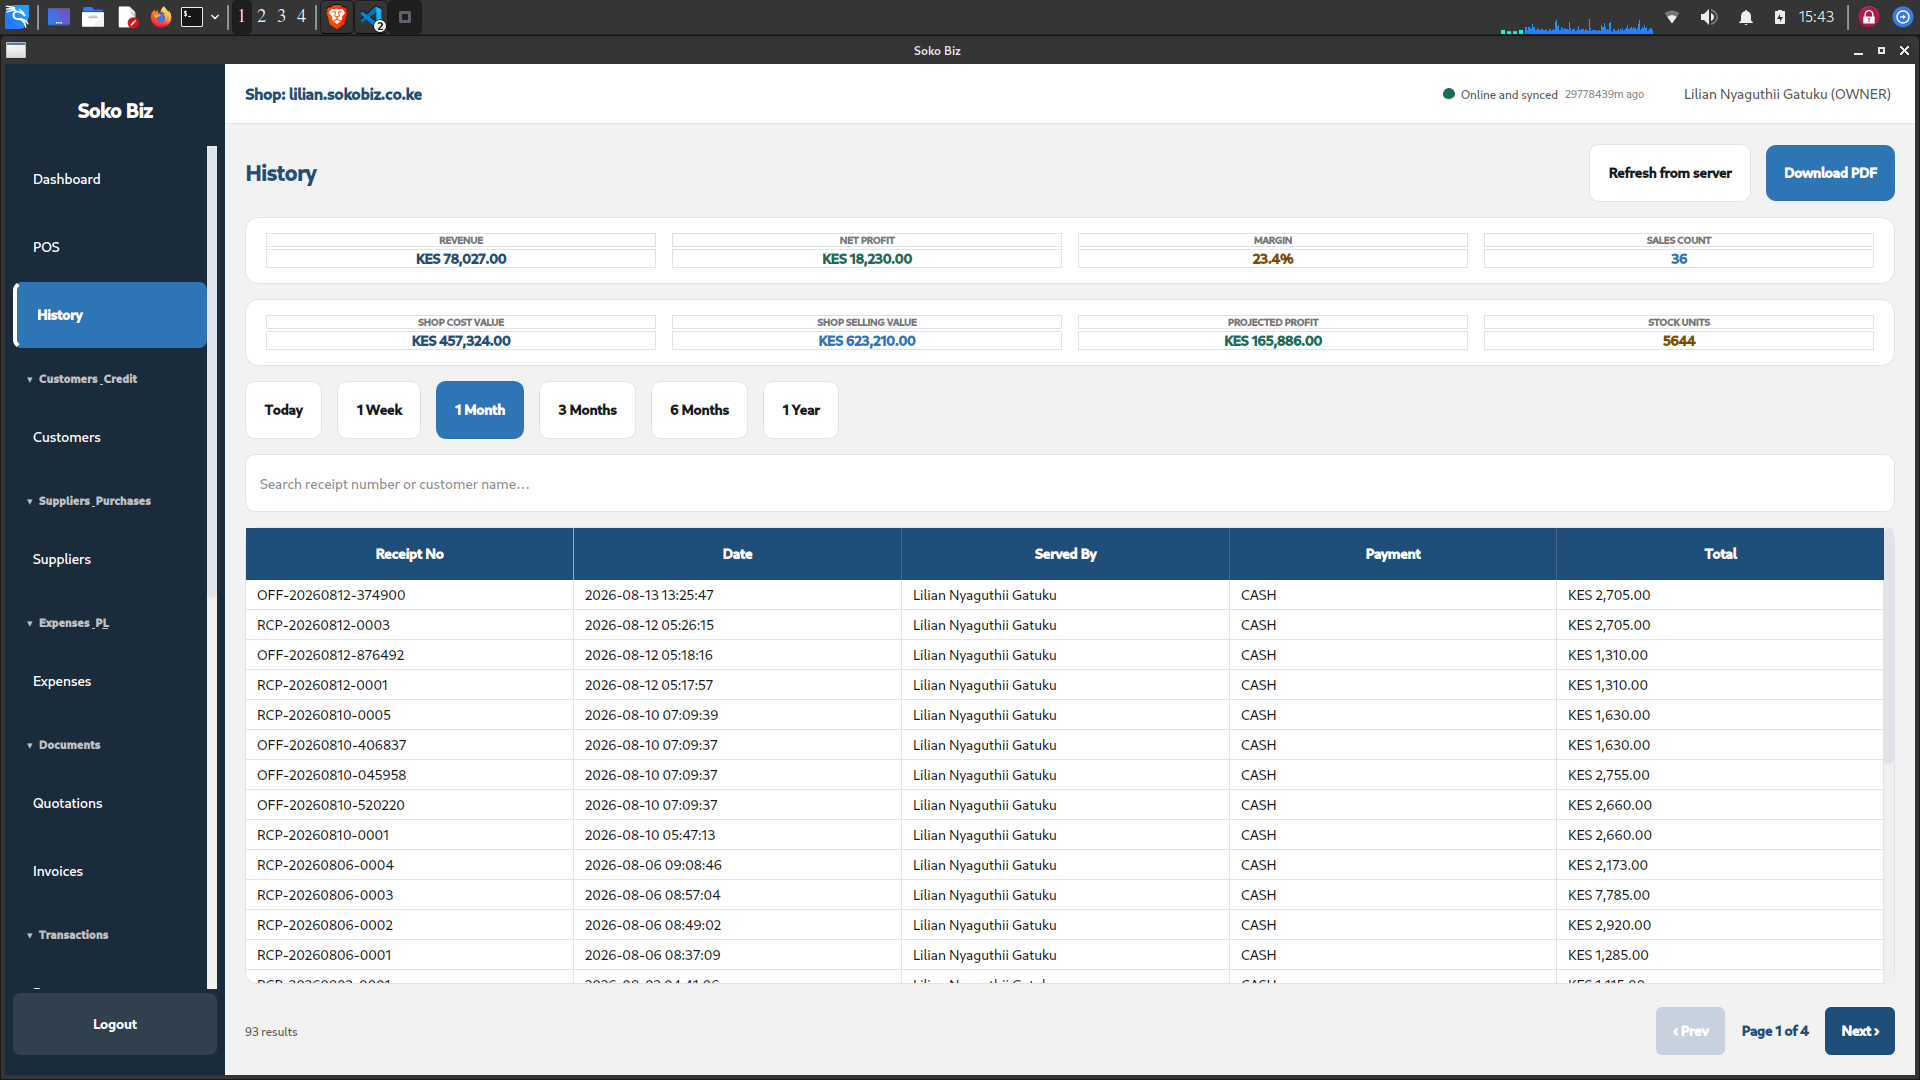Click receipt RCP-20260810-0005
The height and width of the screenshot is (1080, 1920).
pyautogui.click(x=324, y=715)
